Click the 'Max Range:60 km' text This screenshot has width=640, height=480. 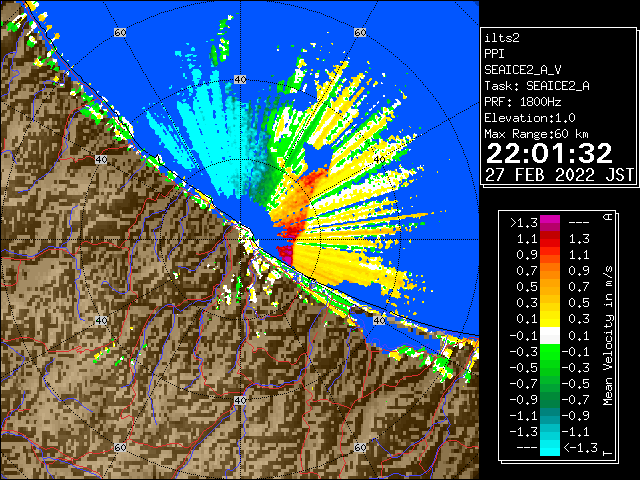tap(537, 134)
